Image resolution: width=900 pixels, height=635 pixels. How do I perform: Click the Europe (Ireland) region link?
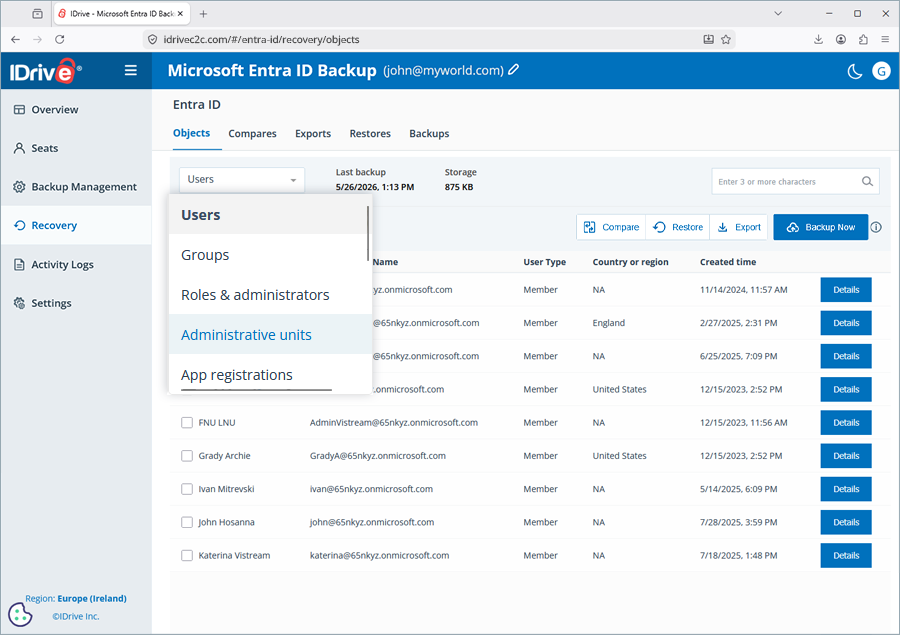point(92,598)
